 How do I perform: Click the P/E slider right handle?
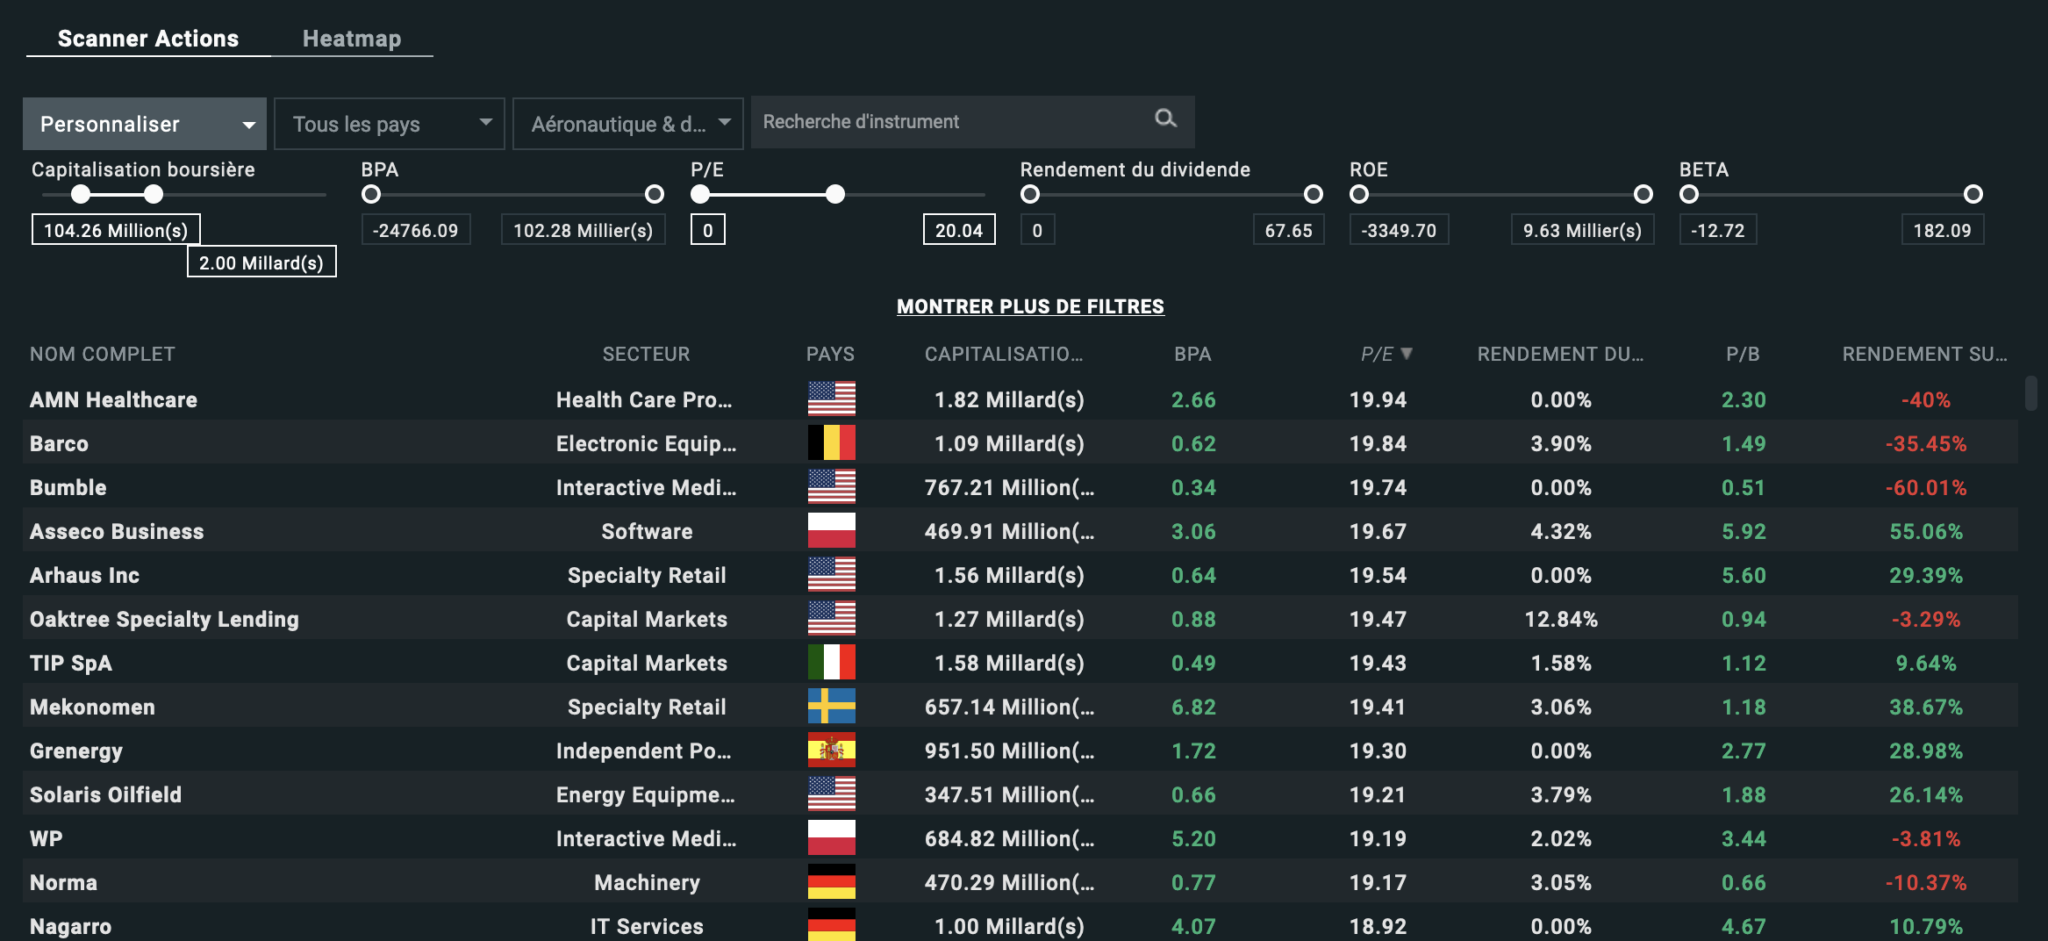[835, 194]
